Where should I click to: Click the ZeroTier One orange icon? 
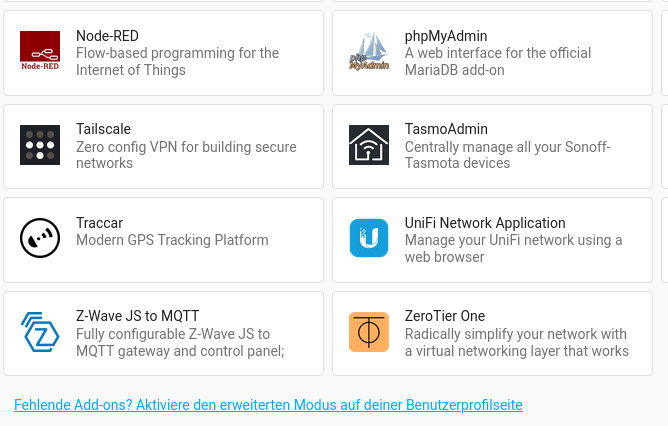pyautogui.click(x=368, y=332)
